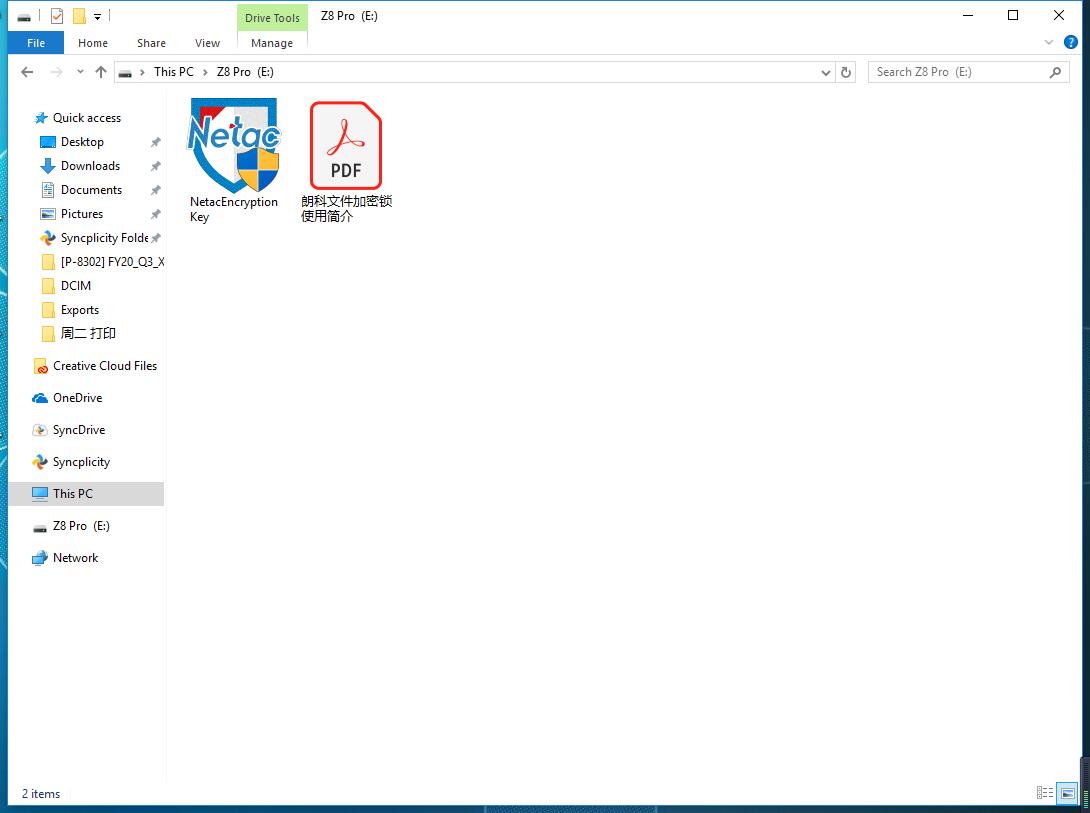Open Documents in navigation pane
Screen dimensions: 1090x813
(91, 190)
